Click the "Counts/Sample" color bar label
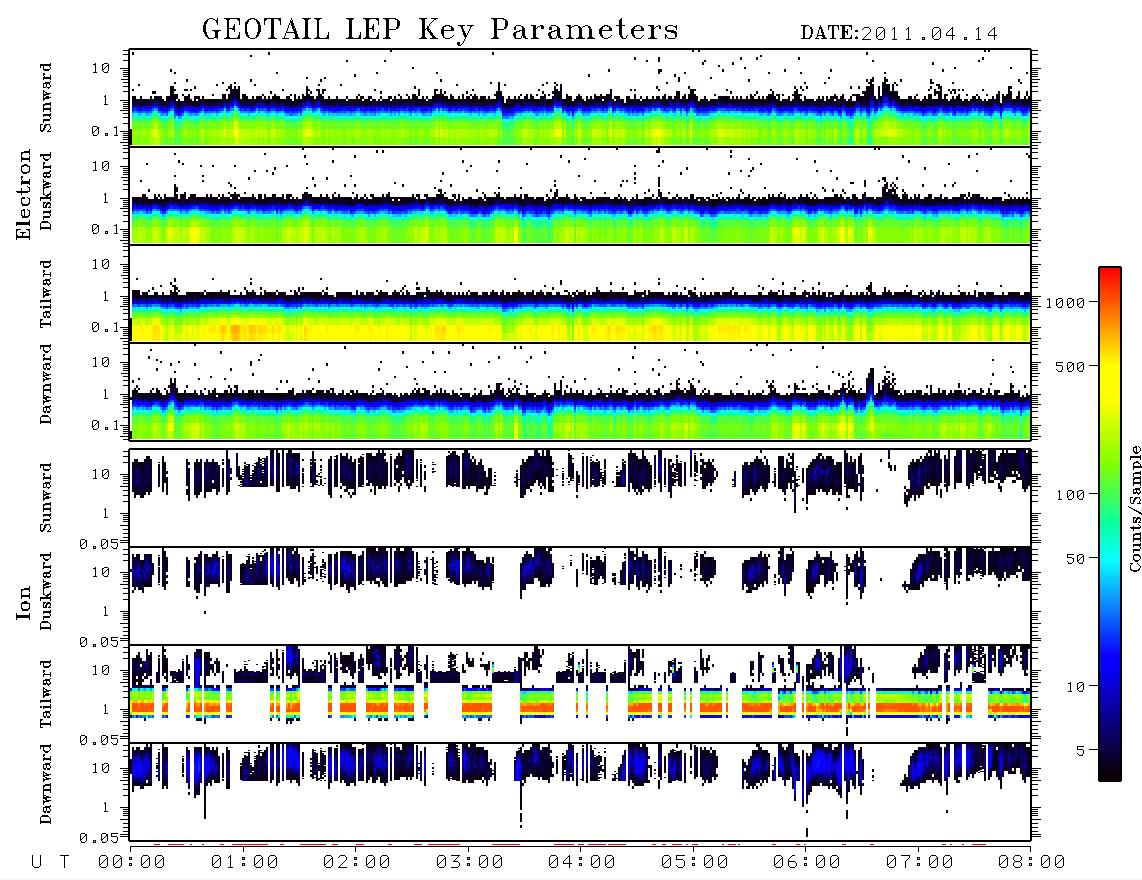This screenshot has height=880, width=1142. coord(1134,508)
